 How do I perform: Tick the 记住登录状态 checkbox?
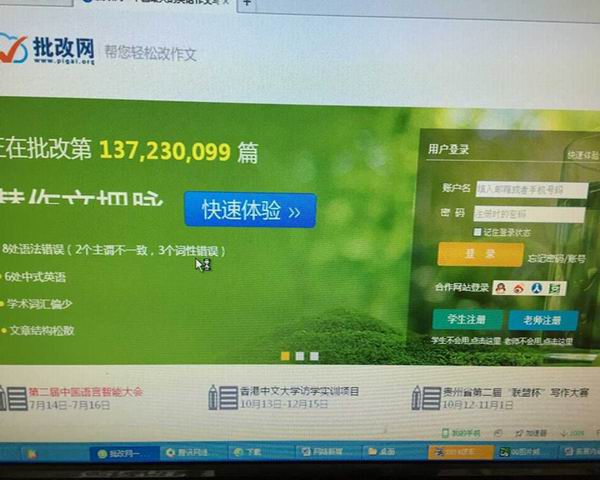479,232
